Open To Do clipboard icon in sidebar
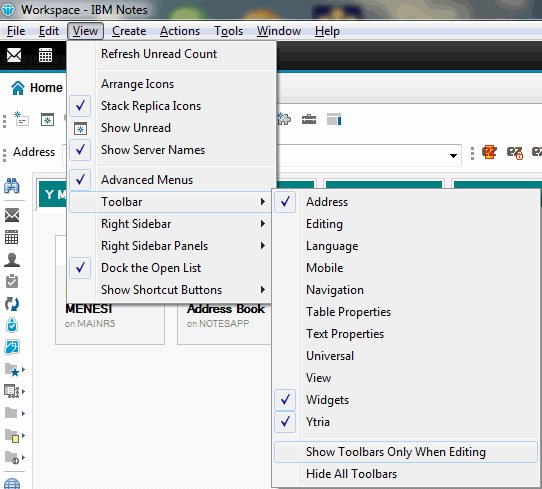Screen dimensions: 542x489 coord(12,281)
